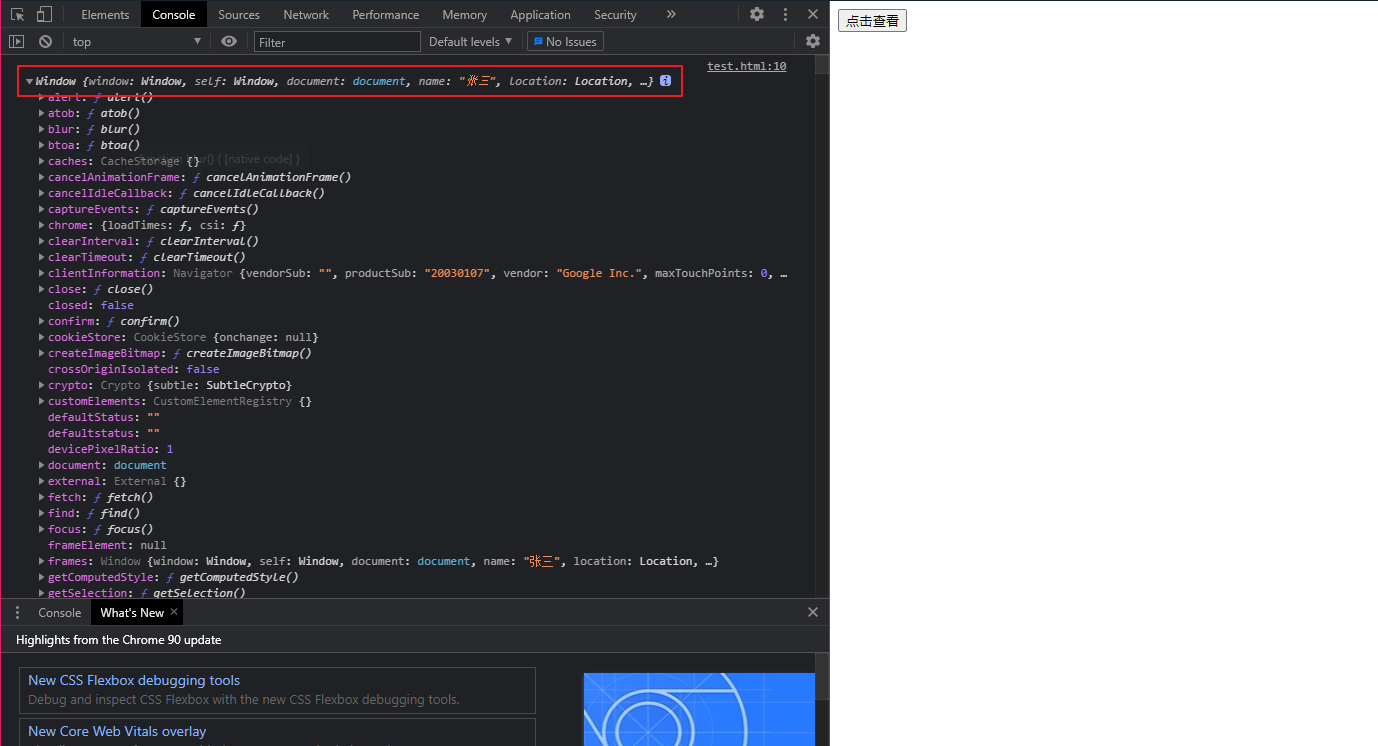Switch to the Memory tab
1378x746 pixels.
(x=464, y=14)
